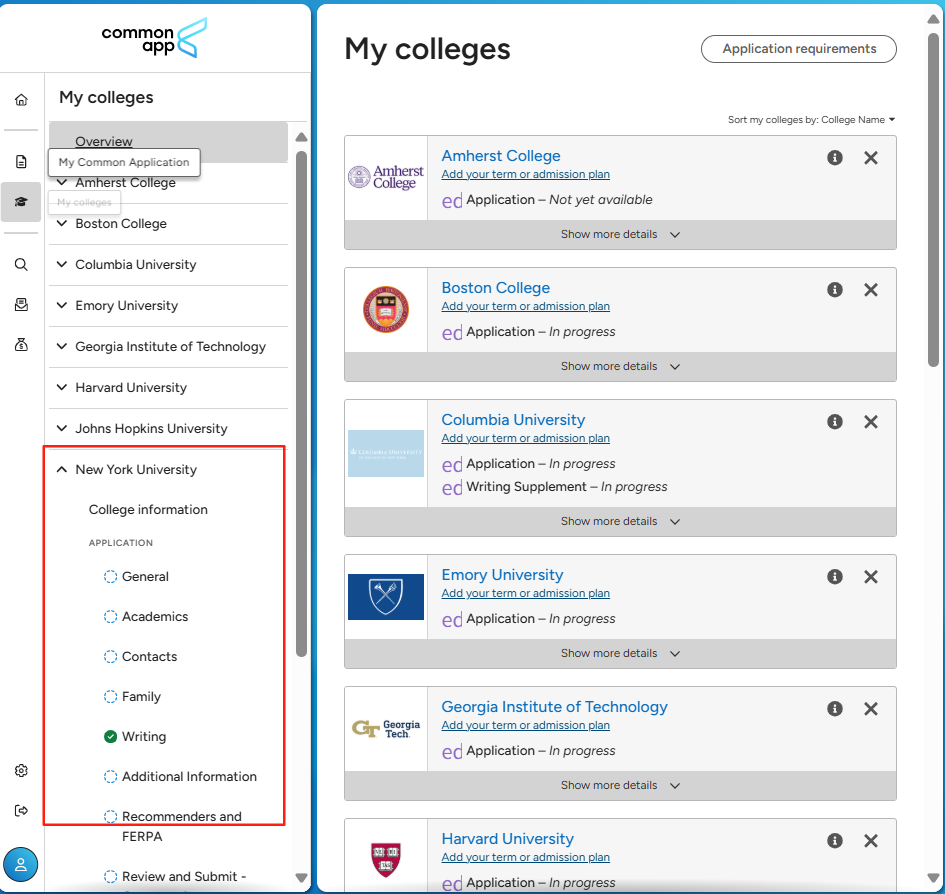Image resolution: width=945 pixels, height=894 pixels.
Task: Click the Application requirements button
Action: pyautogui.click(x=799, y=49)
